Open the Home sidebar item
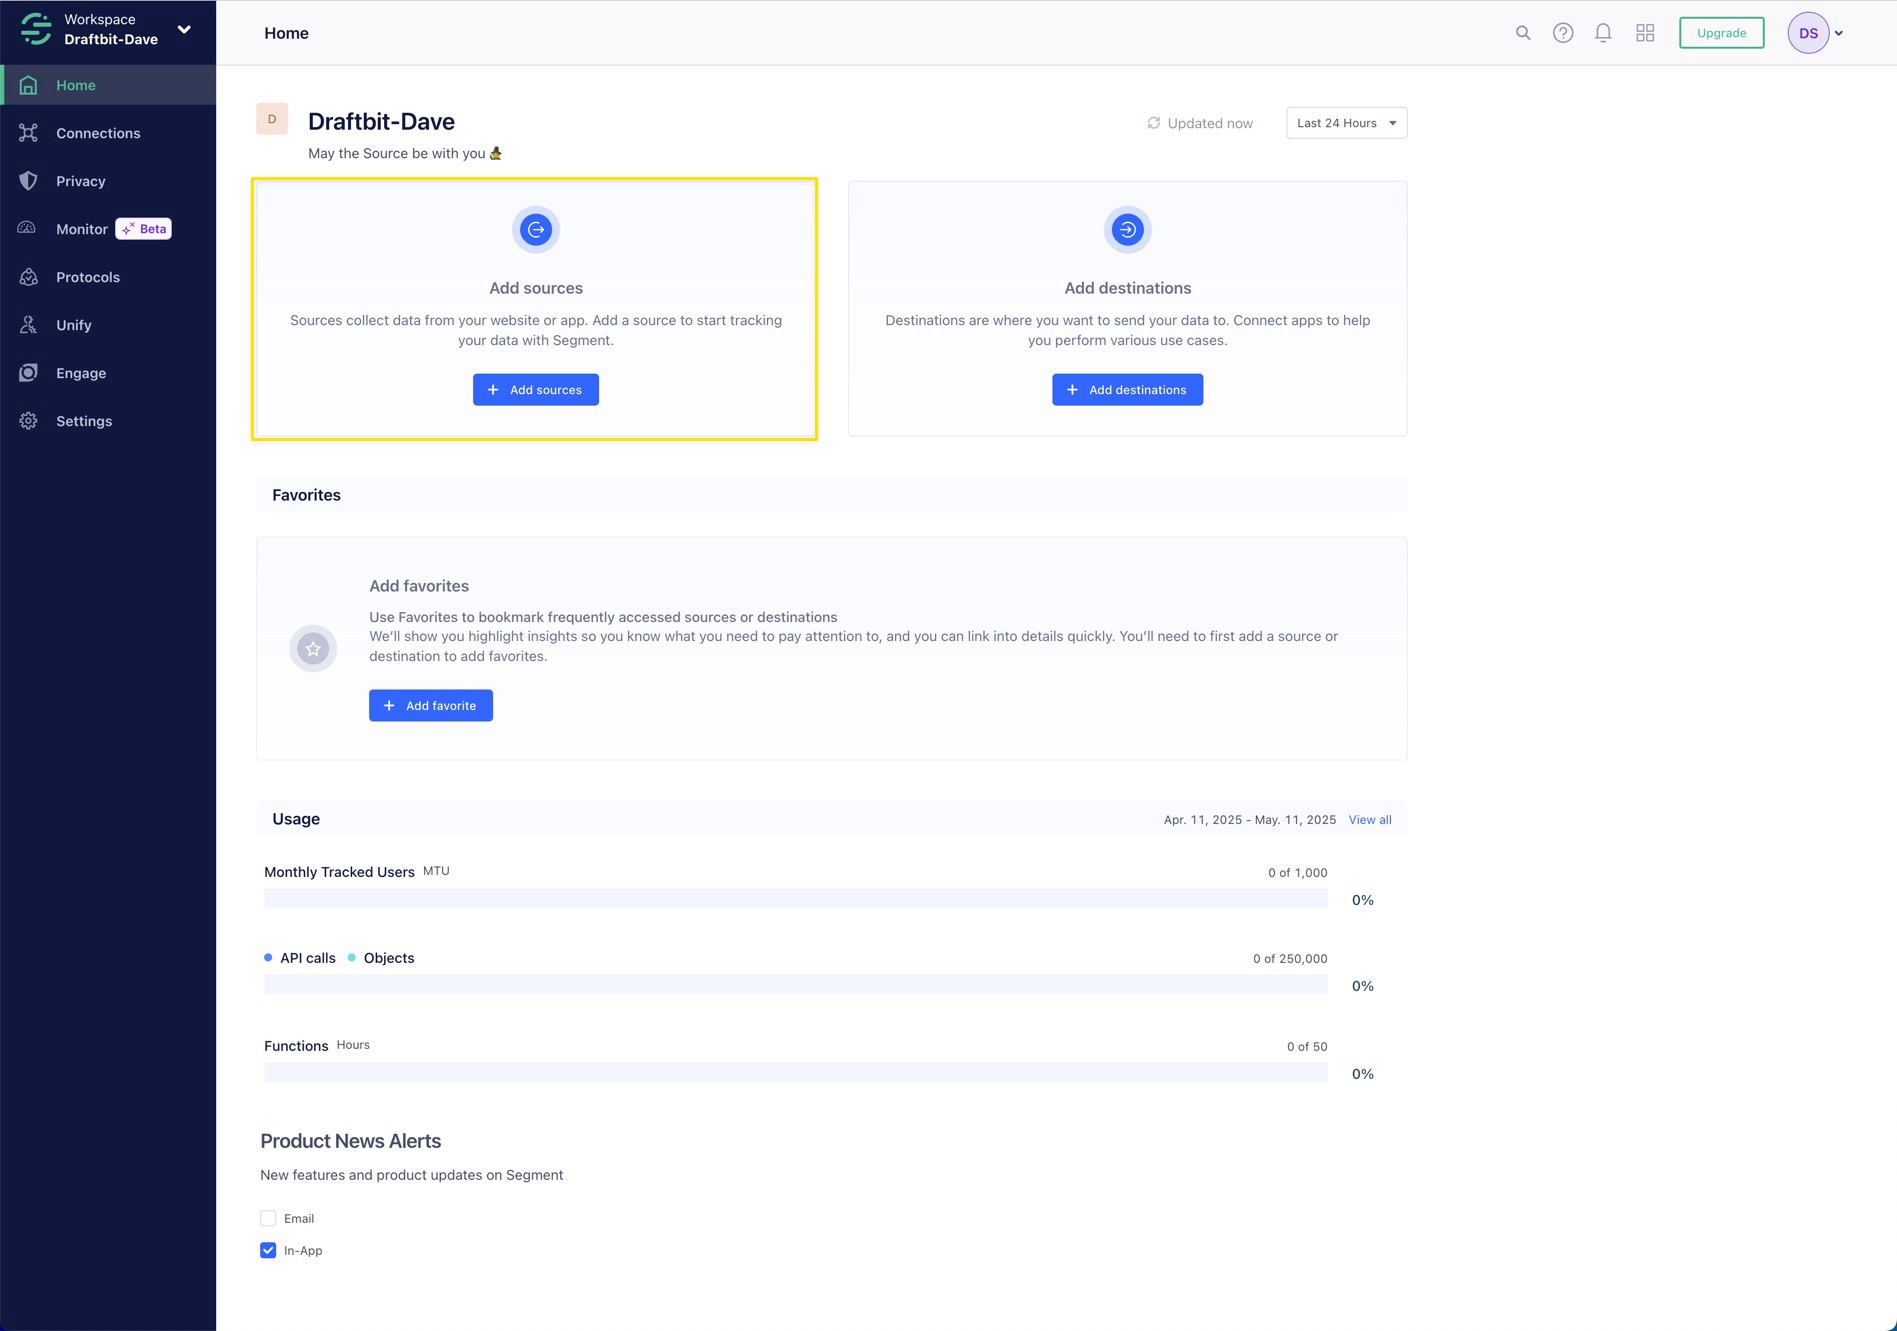This screenshot has width=1897, height=1331. click(x=108, y=85)
